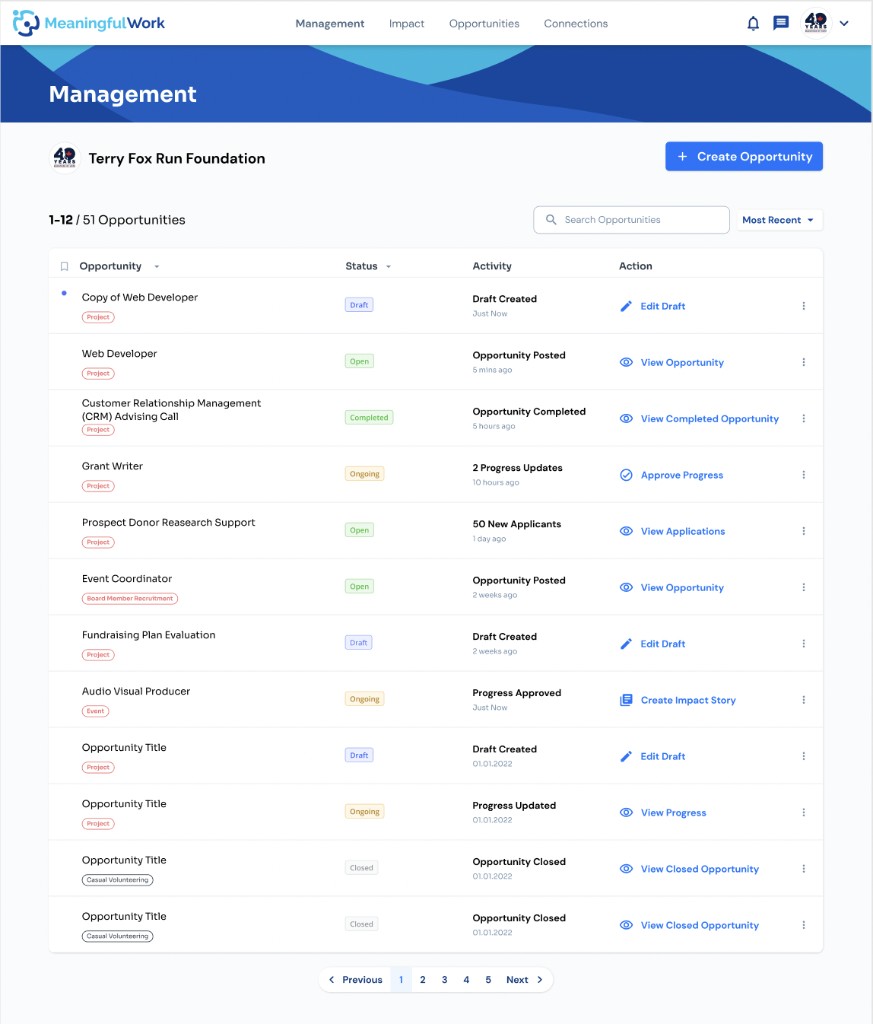This screenshot has width=873, height=1024.
Task: Open the Audio Visual Producer title
Action: 136,691
